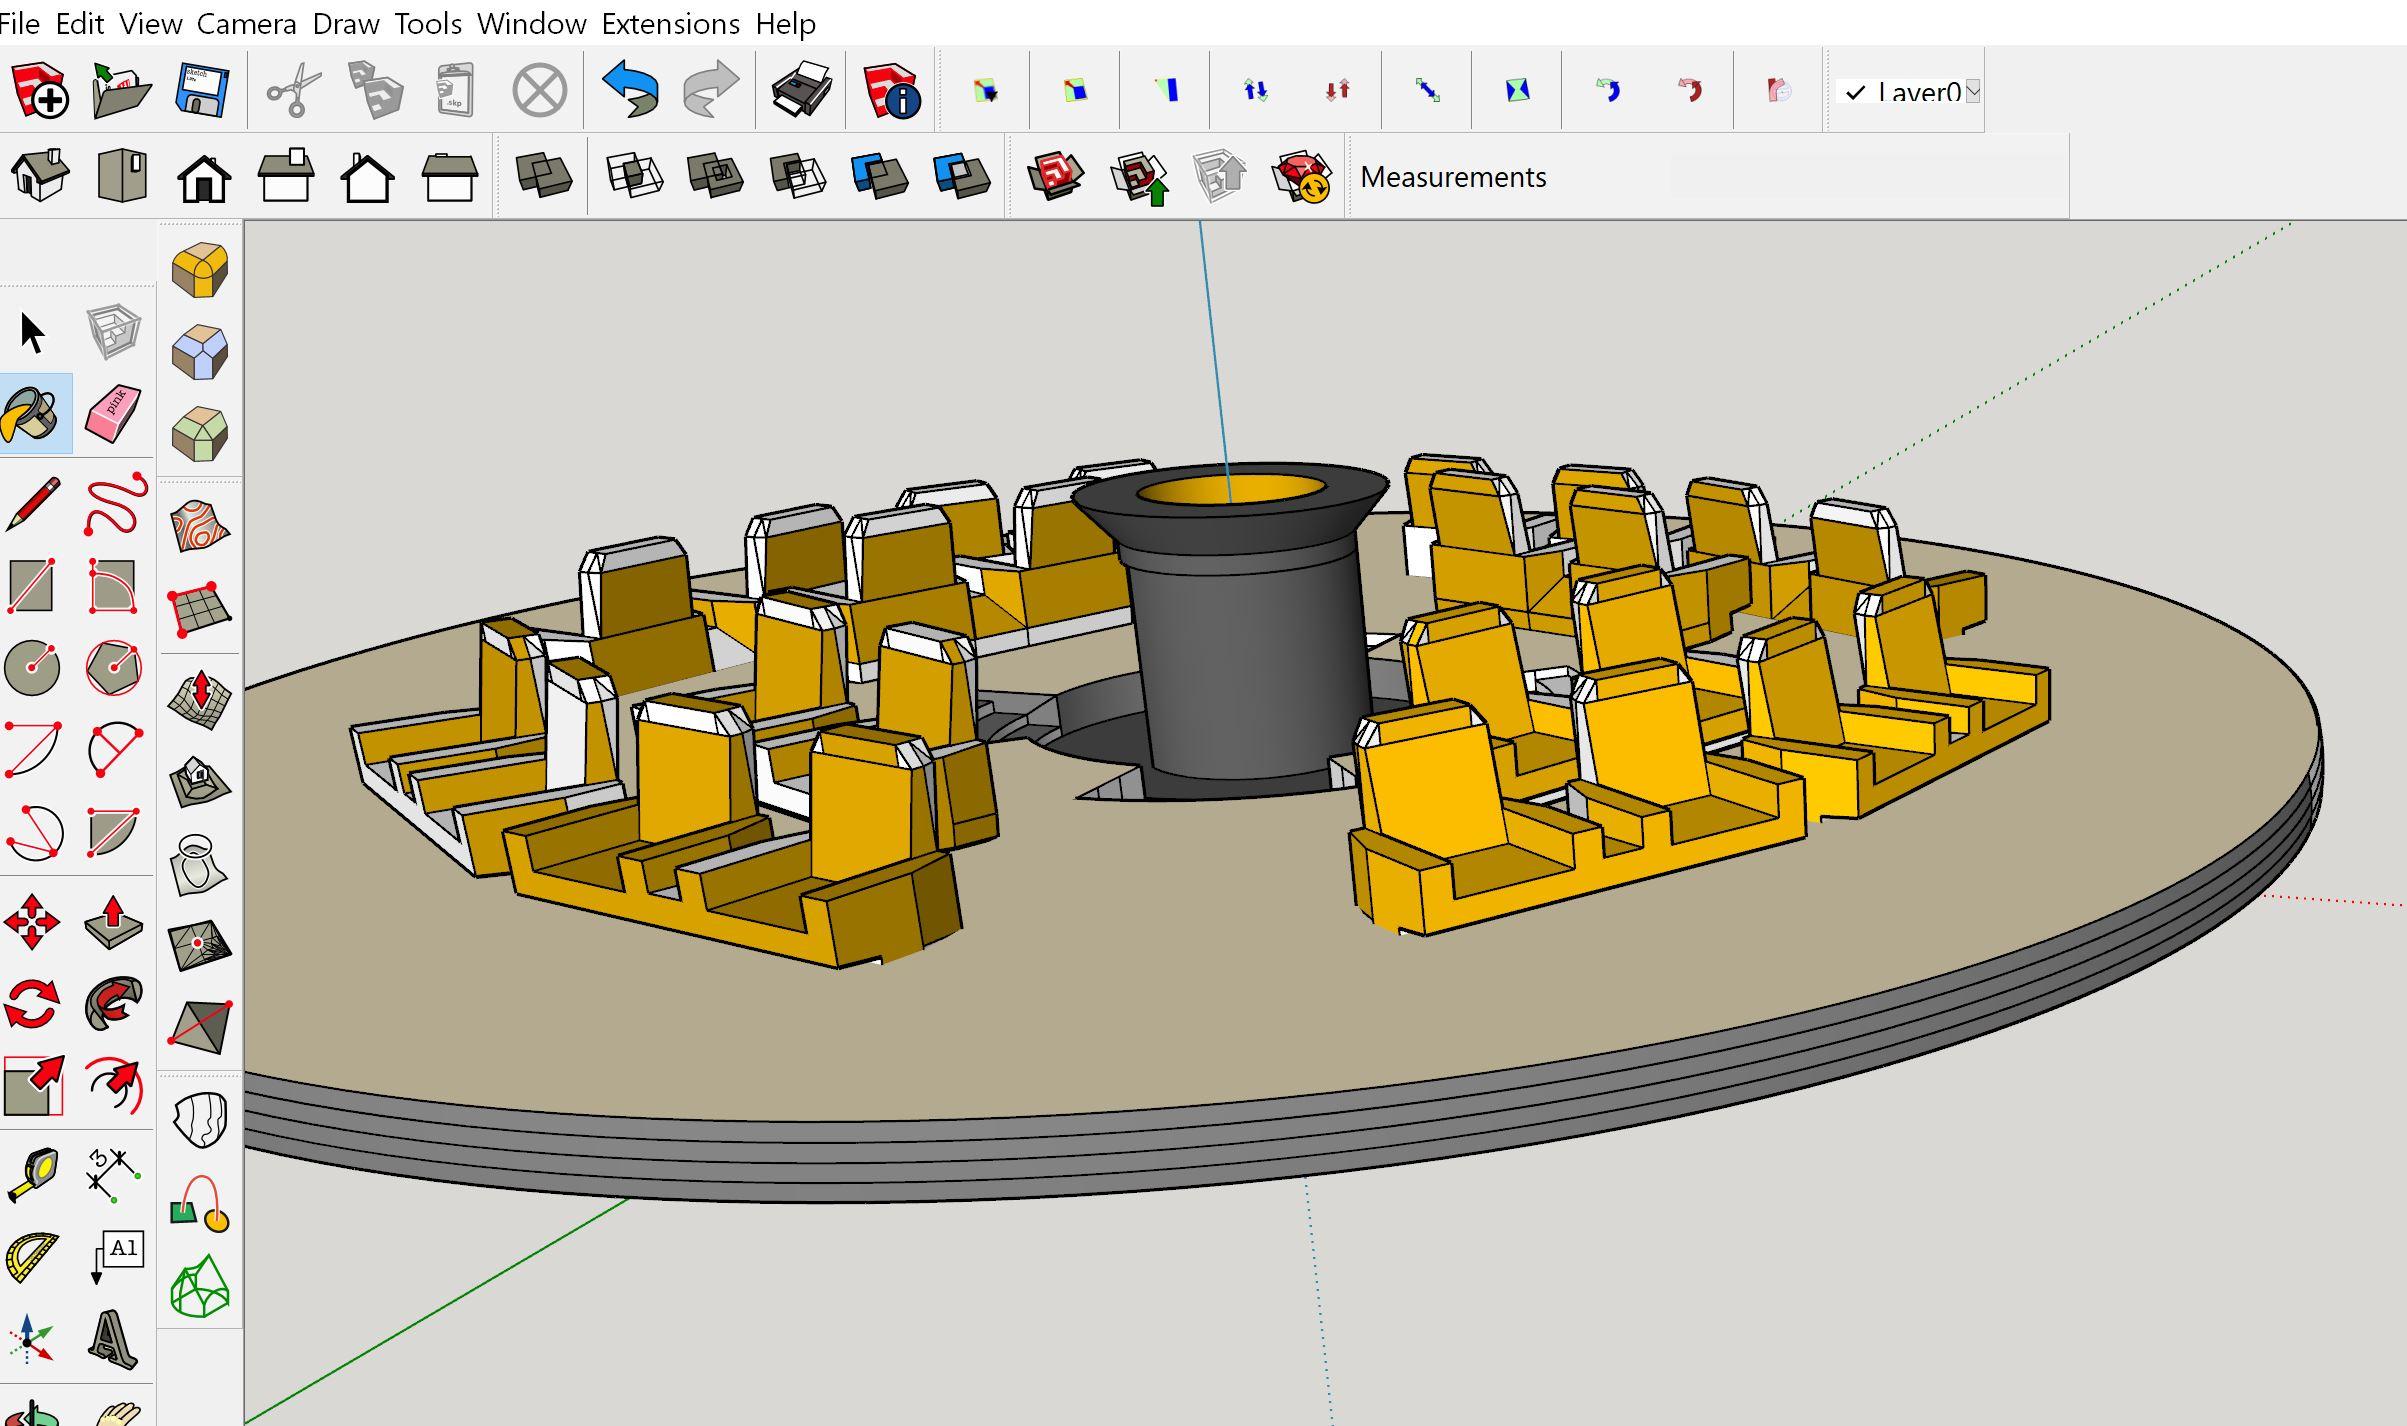Select the 3D Text tool
Screen dimensions: 2407x1426
pos(113,1340)
